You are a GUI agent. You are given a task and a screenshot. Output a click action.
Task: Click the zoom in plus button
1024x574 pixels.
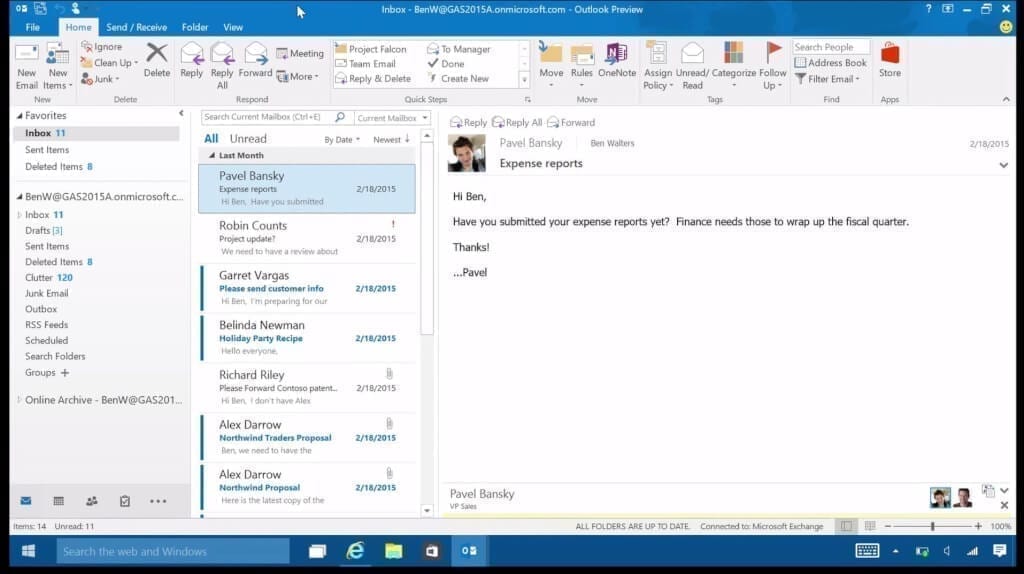(x=978, y=526)
